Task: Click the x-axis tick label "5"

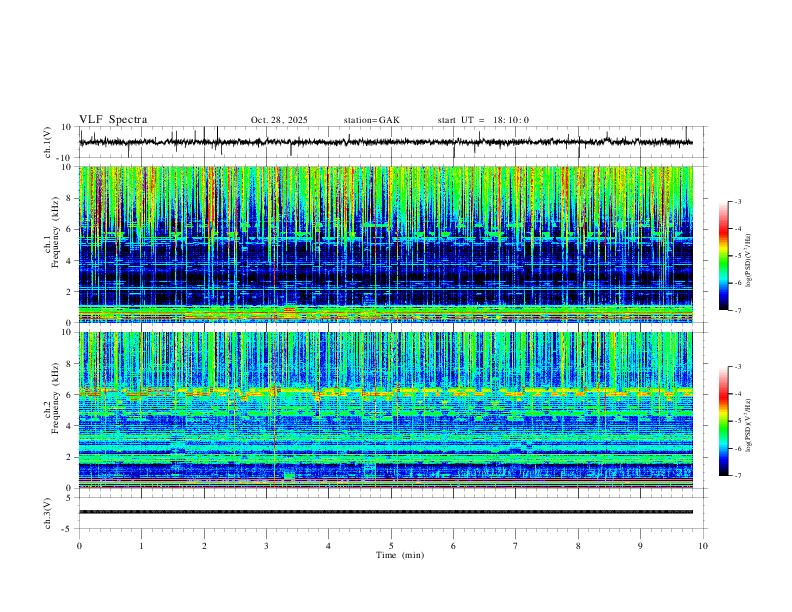Action: coord(391,546)
